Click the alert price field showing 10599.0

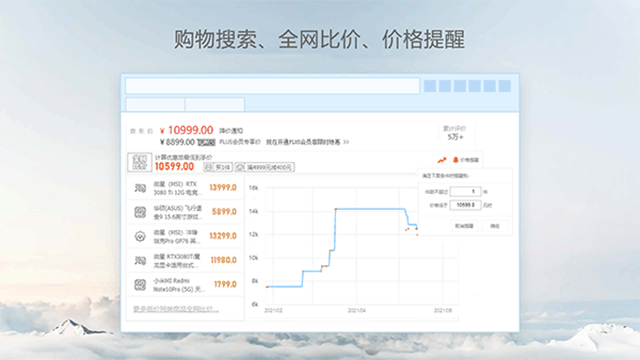pyautogui.click(x=465, y=205)
